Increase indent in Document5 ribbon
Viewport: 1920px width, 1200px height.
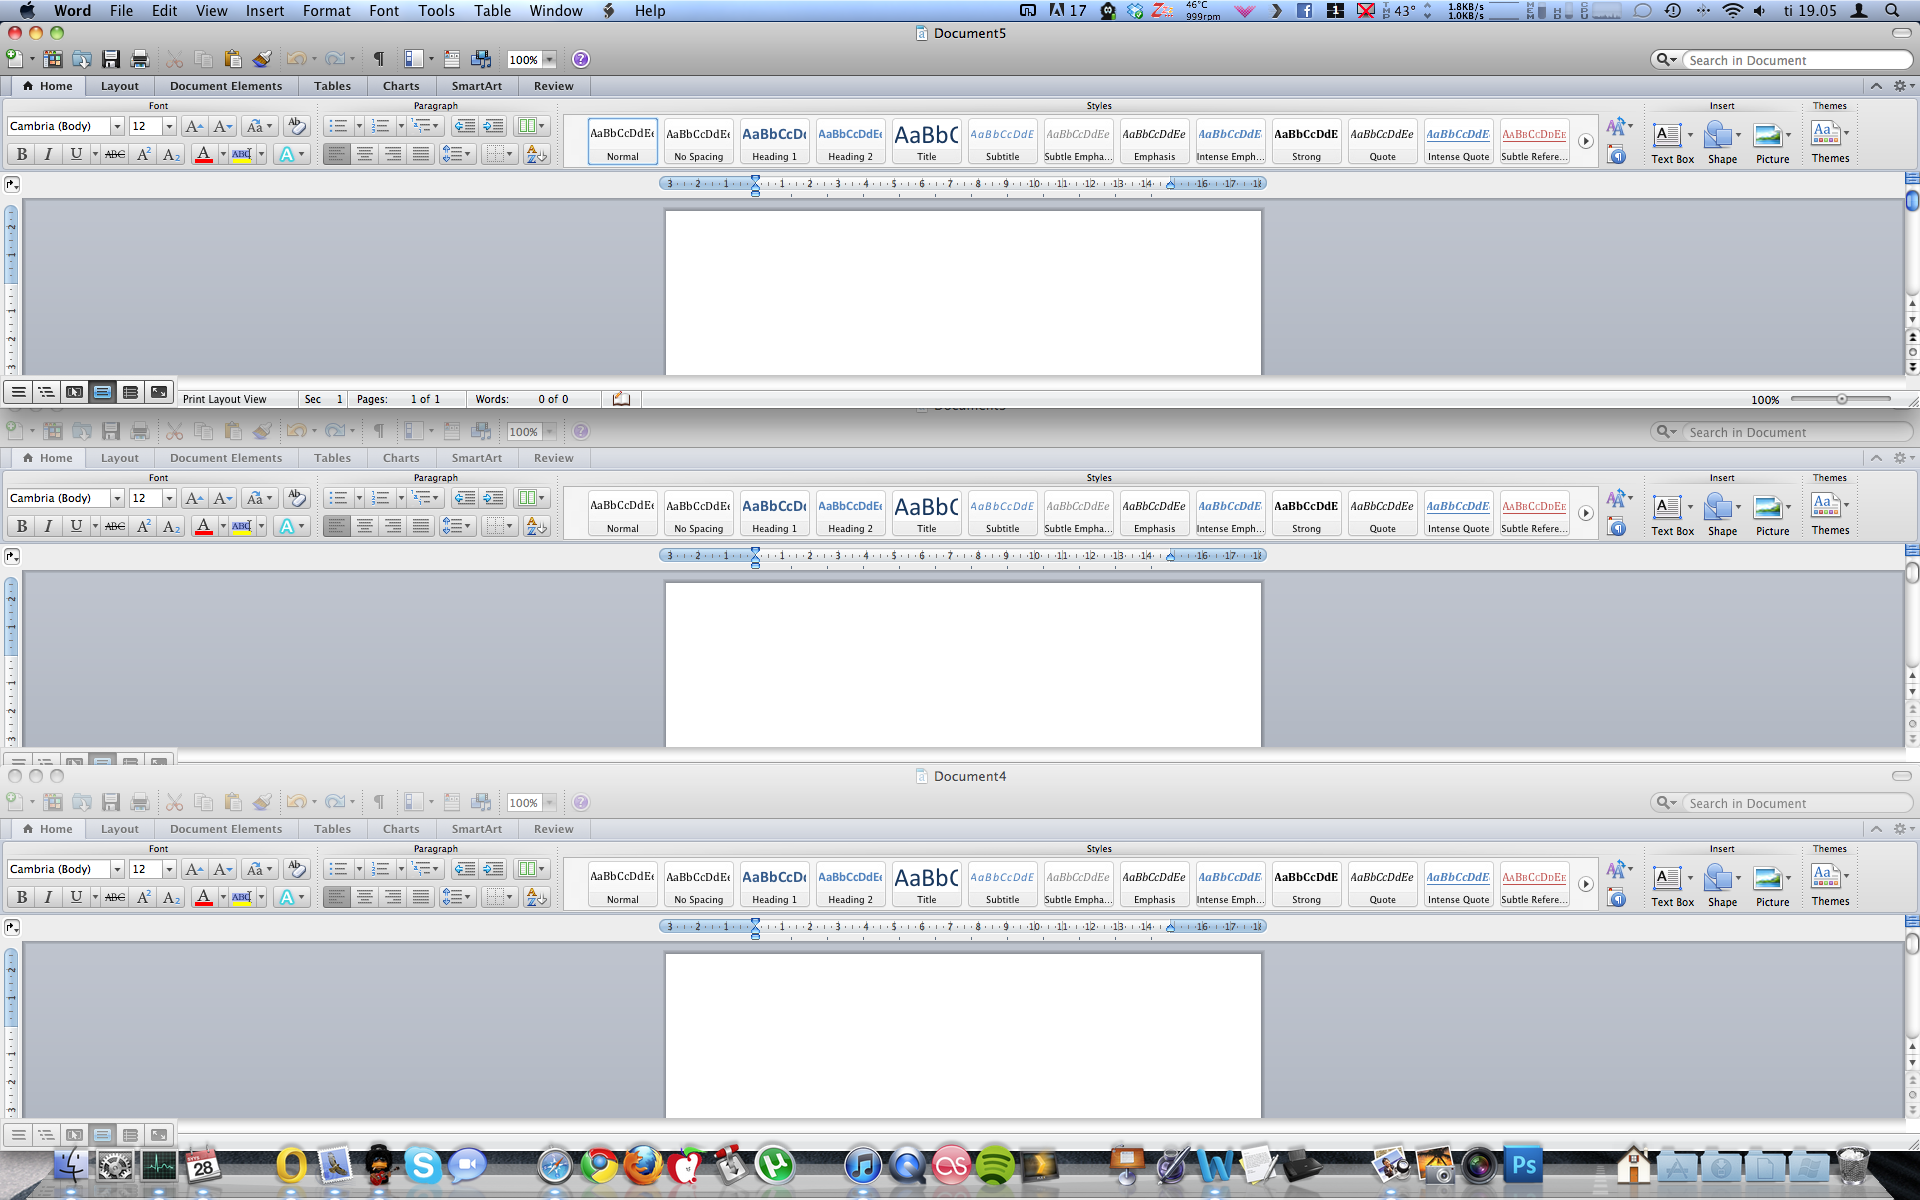pyautogui.click(x=493, y=126)
